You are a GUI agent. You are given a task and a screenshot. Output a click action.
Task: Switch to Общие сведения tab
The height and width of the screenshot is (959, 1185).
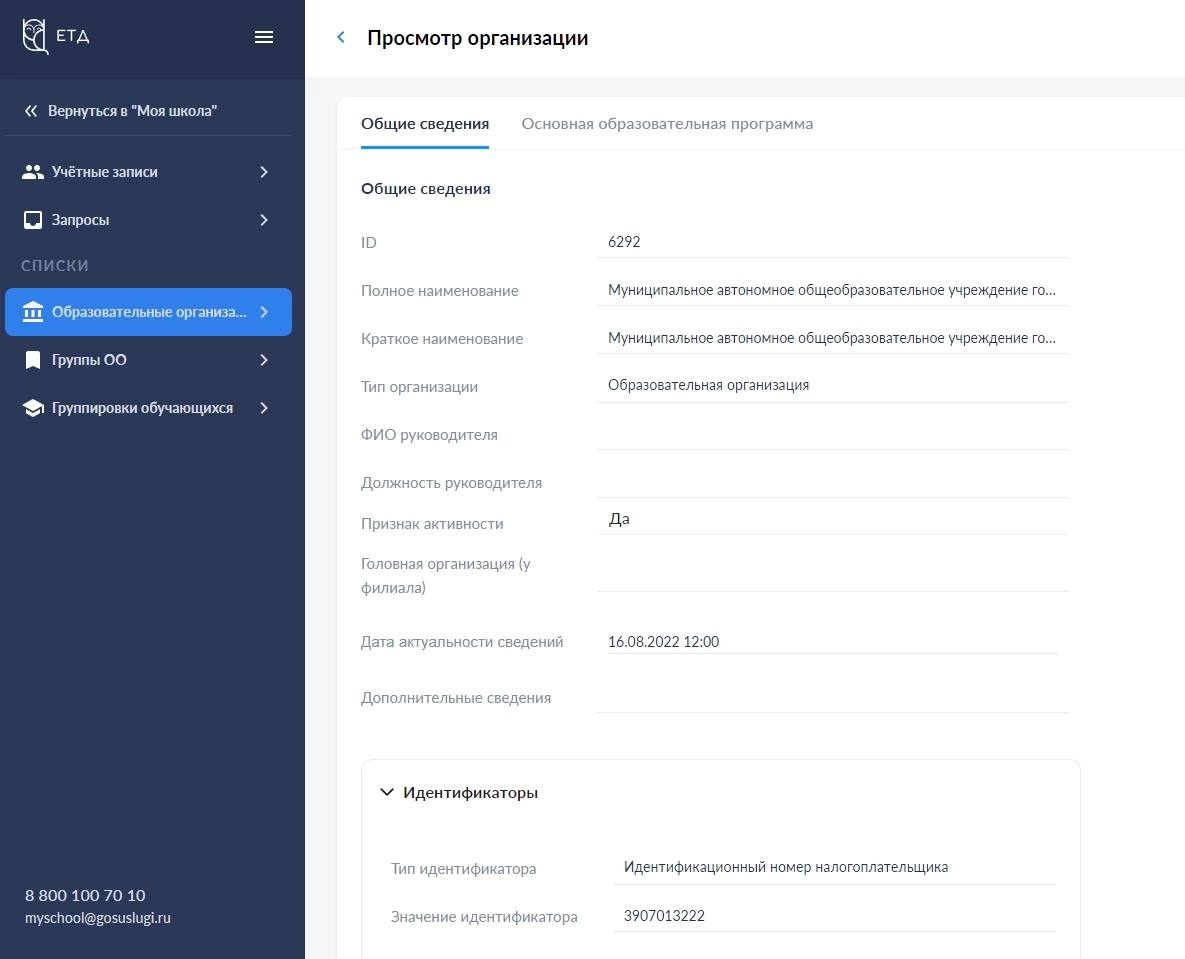tap(425, 124)
